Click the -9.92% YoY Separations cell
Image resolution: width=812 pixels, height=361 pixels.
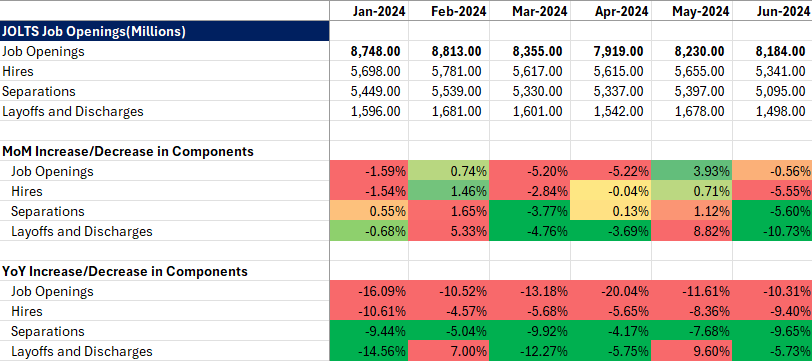[x=530, y=331]
